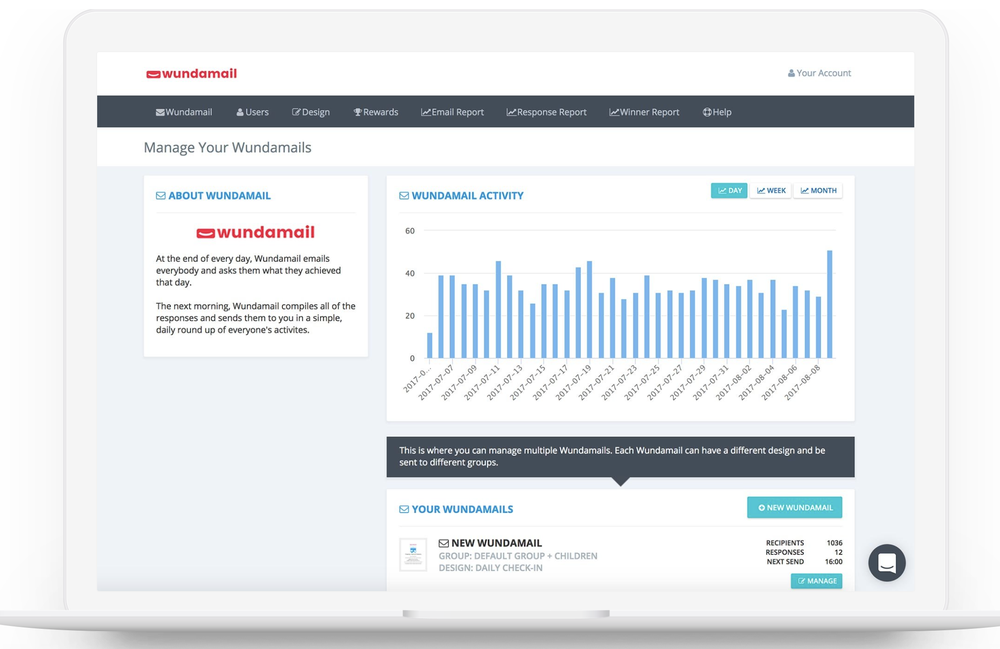The image size is (1000, 649).
Task: Click the New Wundamail button
Action: [x=795, y=507]
